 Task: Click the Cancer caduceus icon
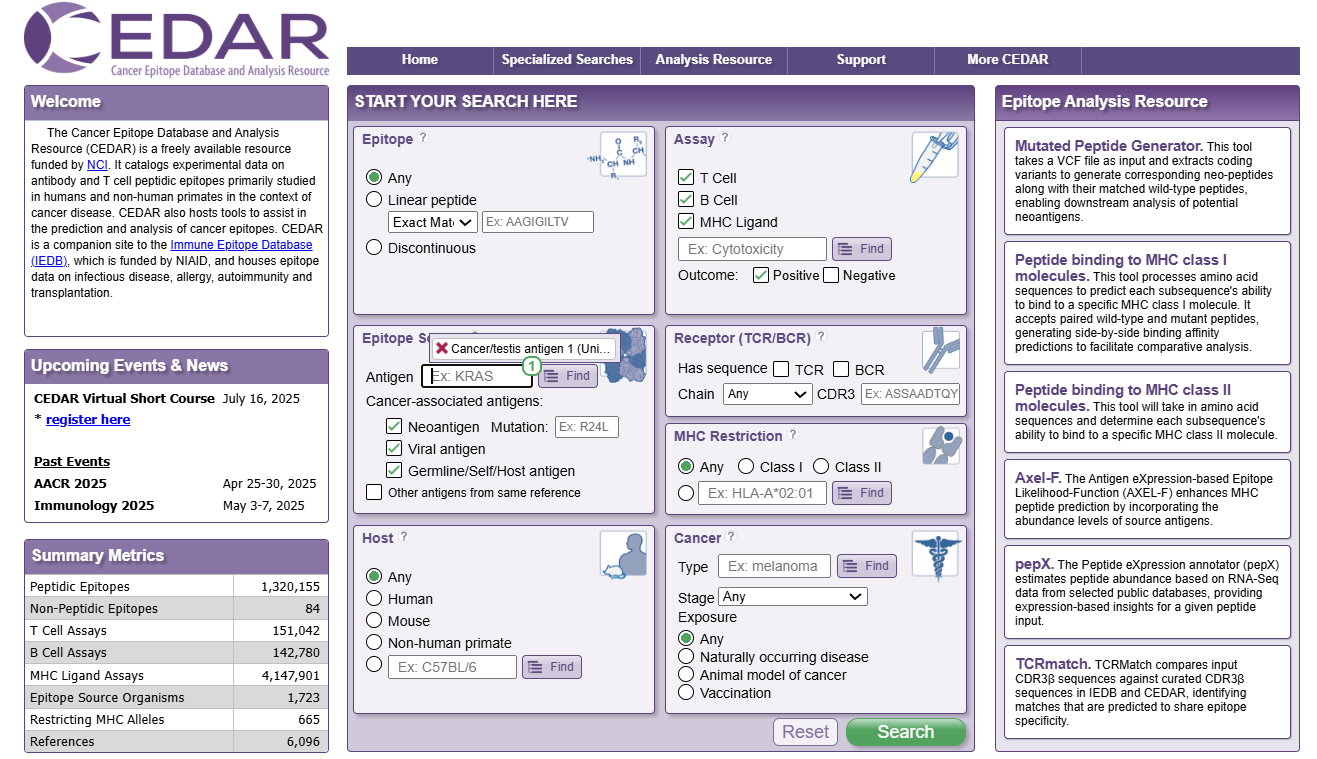tap(936, 557)
